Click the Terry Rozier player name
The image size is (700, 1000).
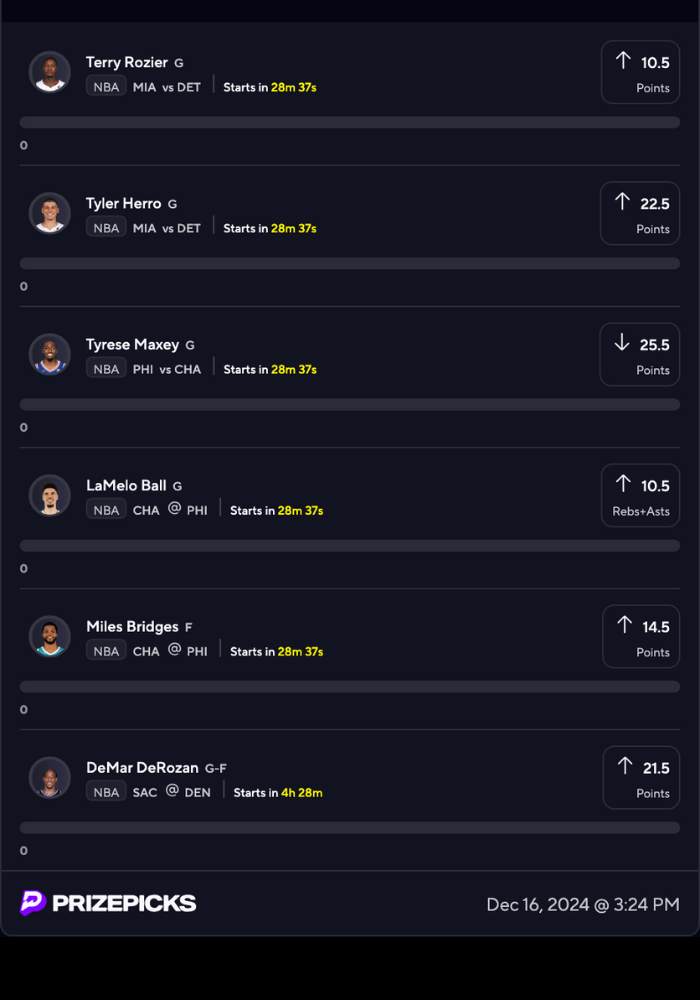click(x=127, y=62)
